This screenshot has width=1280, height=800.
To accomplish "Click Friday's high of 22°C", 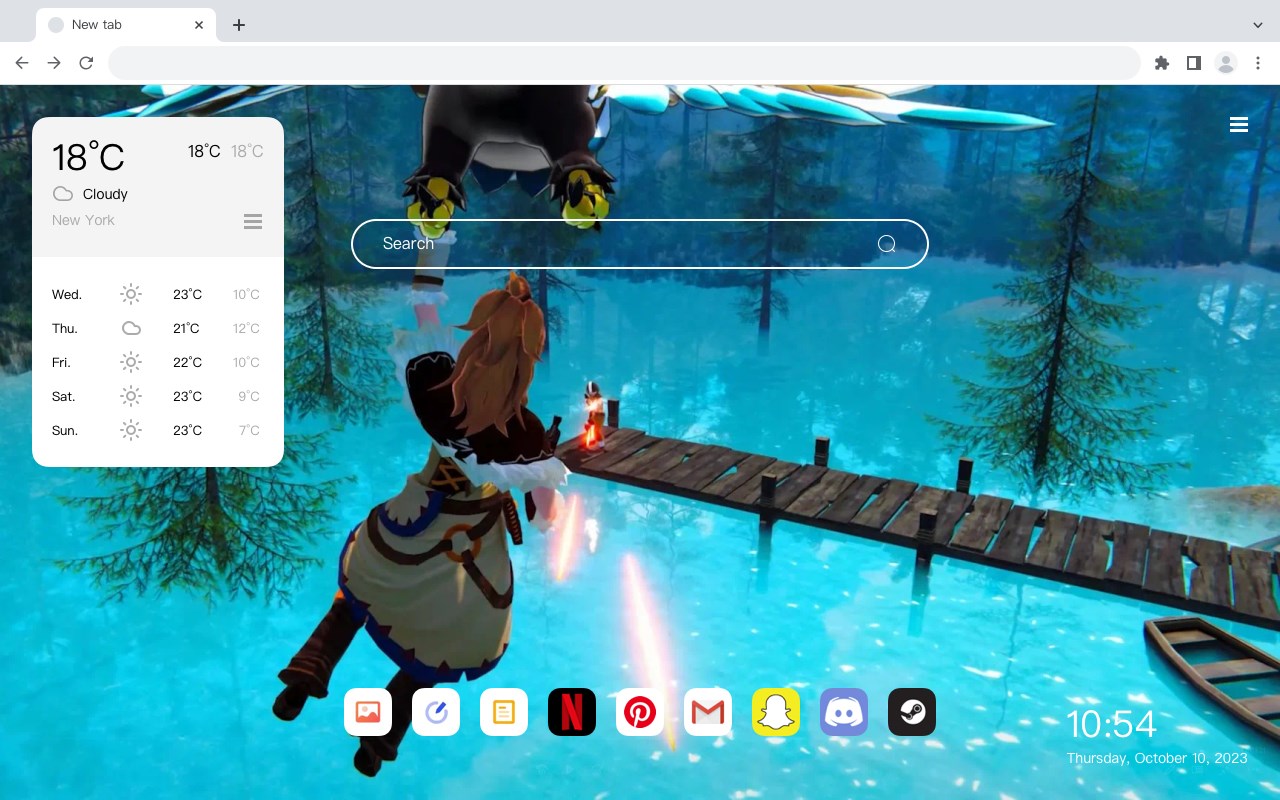I will 187,362.
